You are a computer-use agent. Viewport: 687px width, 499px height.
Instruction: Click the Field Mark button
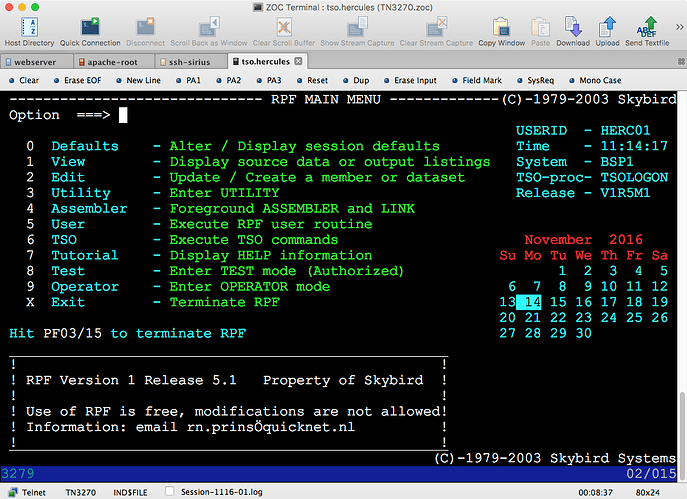477,80
